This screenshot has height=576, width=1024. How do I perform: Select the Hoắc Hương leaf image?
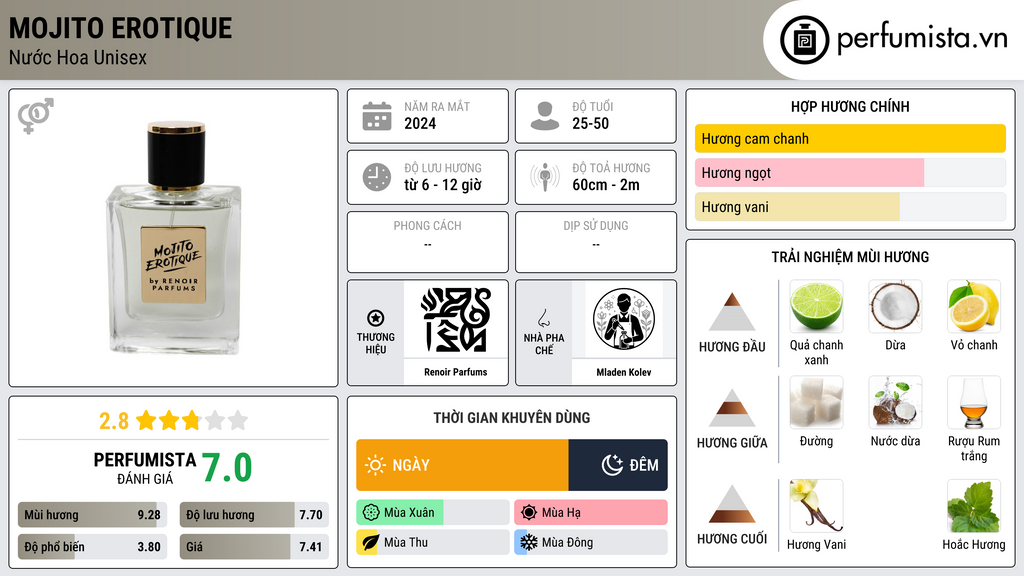[x=974, y=506]
